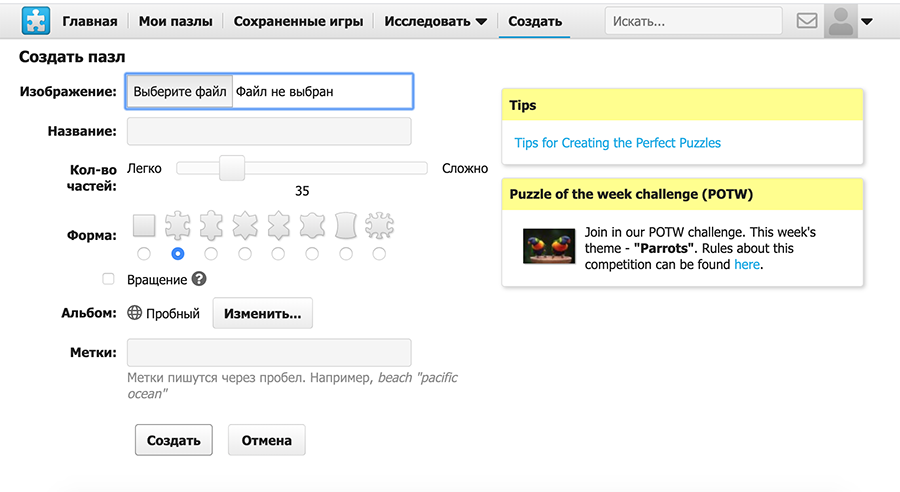This screenshot has height=492, width=900.
Task: Open the messages envelope icon
Action: (806, 21)
